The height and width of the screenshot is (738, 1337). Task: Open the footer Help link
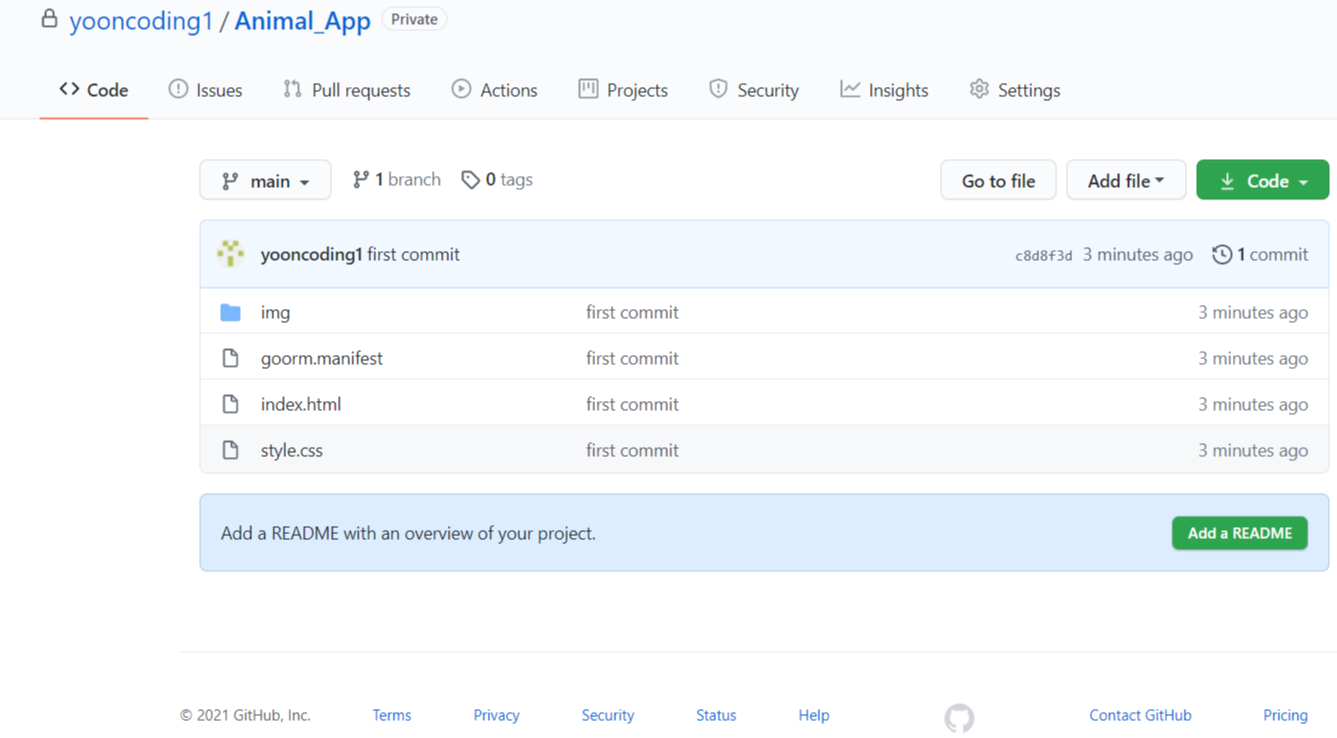tap(814, 715)
